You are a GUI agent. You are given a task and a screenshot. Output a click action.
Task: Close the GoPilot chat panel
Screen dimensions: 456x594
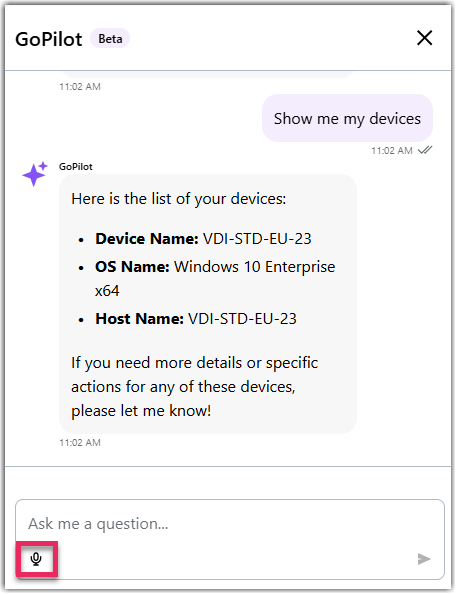pyautogui.click(x=425, y=38)
